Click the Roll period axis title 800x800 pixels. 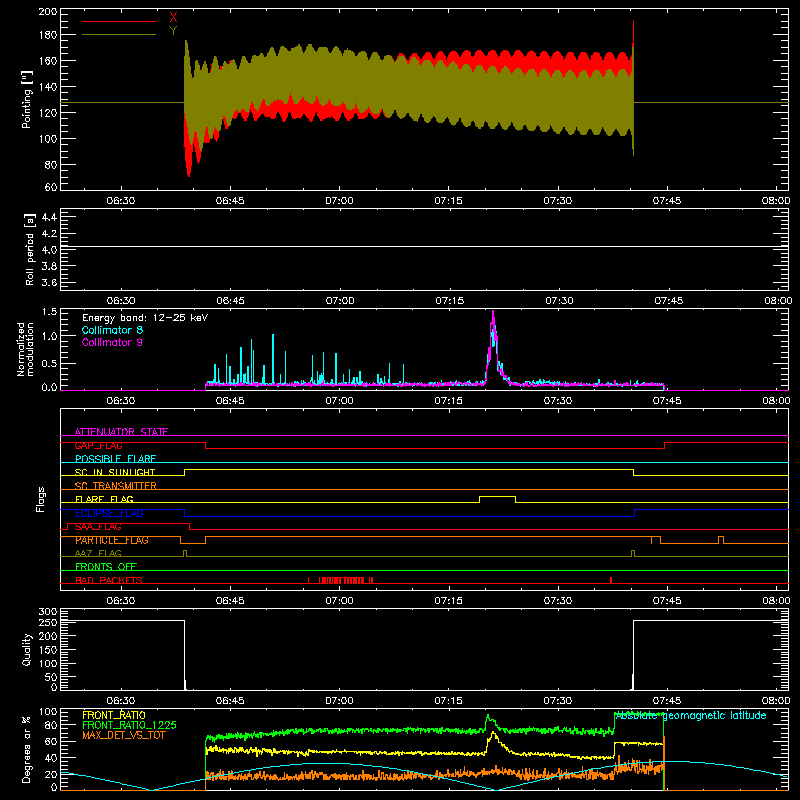[x=30, y=249]
